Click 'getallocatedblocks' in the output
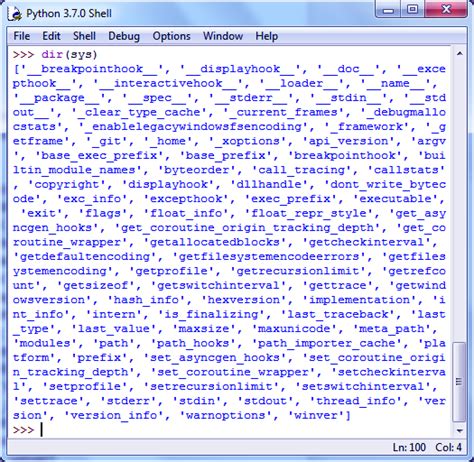Screen dimensions: 474x462 215,242
